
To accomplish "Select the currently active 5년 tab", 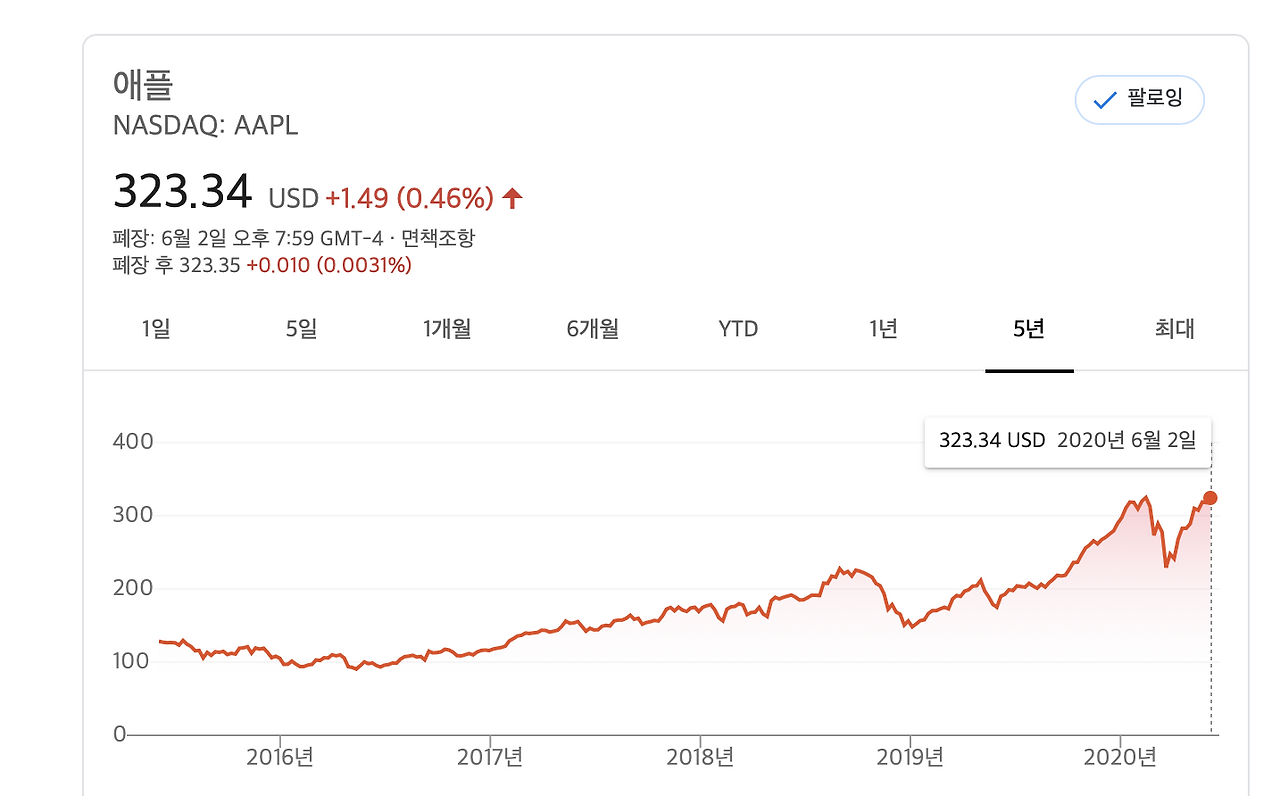I will point(1029,328).
